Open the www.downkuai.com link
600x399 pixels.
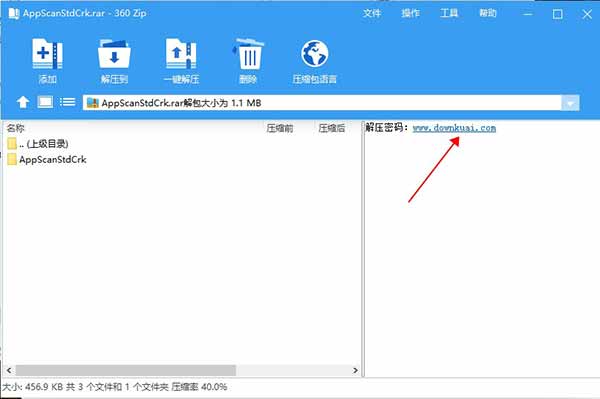pos(454,128)
